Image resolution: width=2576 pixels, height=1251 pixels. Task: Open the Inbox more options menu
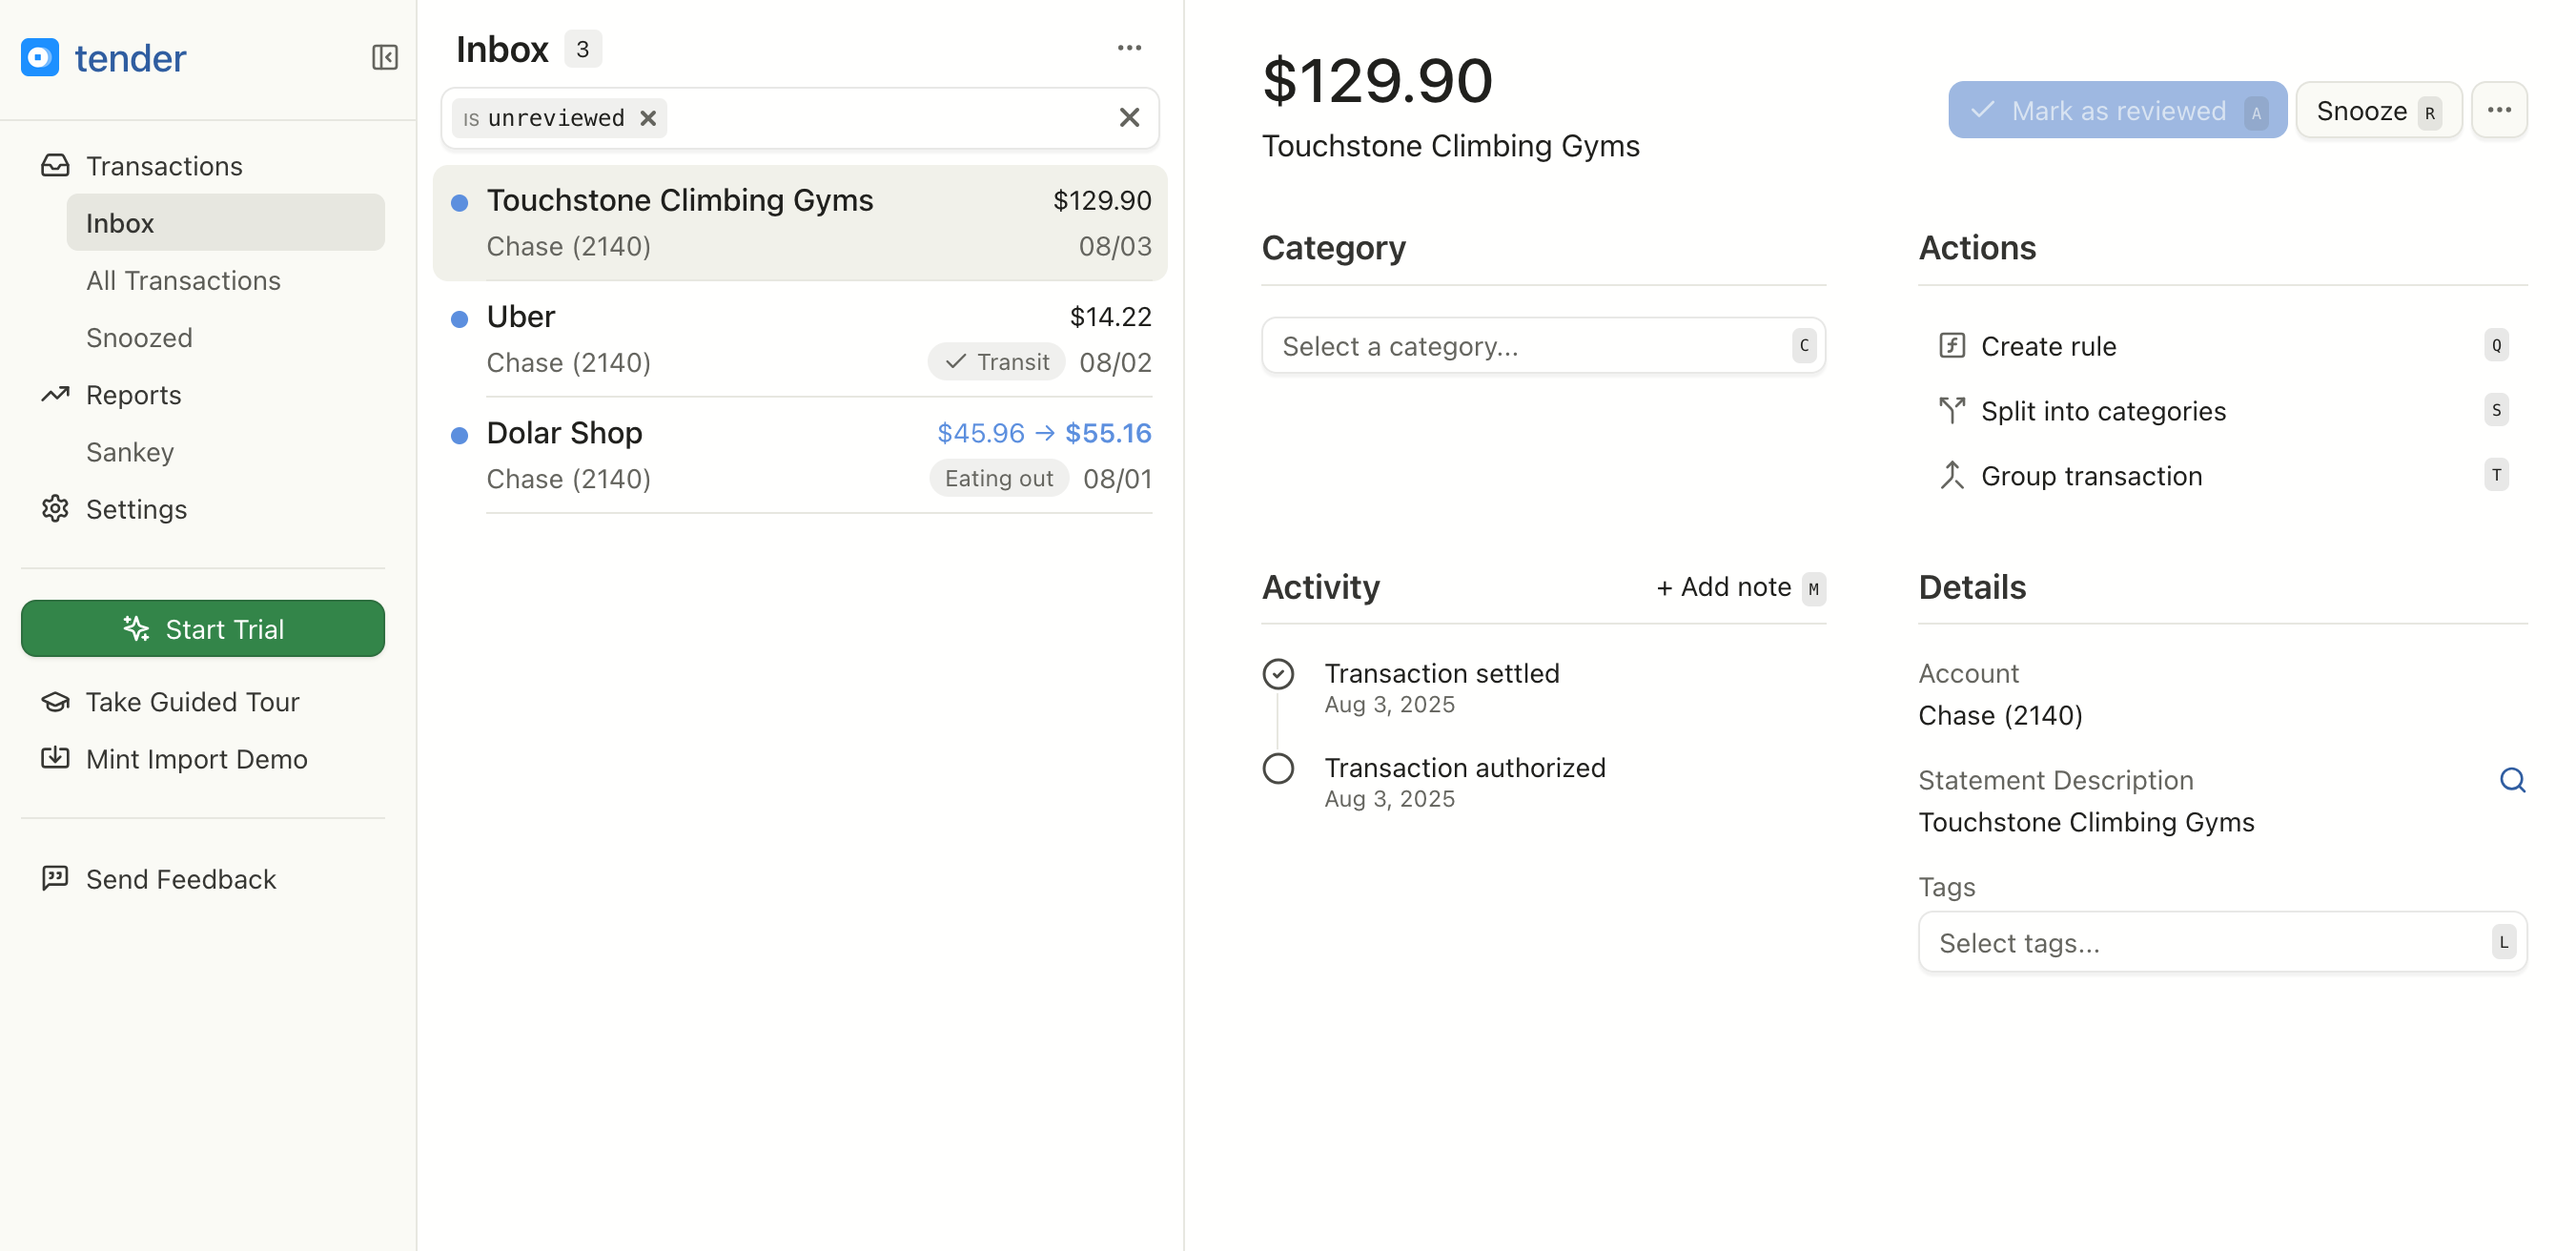pyautogui.click(x=1129, y=48)
